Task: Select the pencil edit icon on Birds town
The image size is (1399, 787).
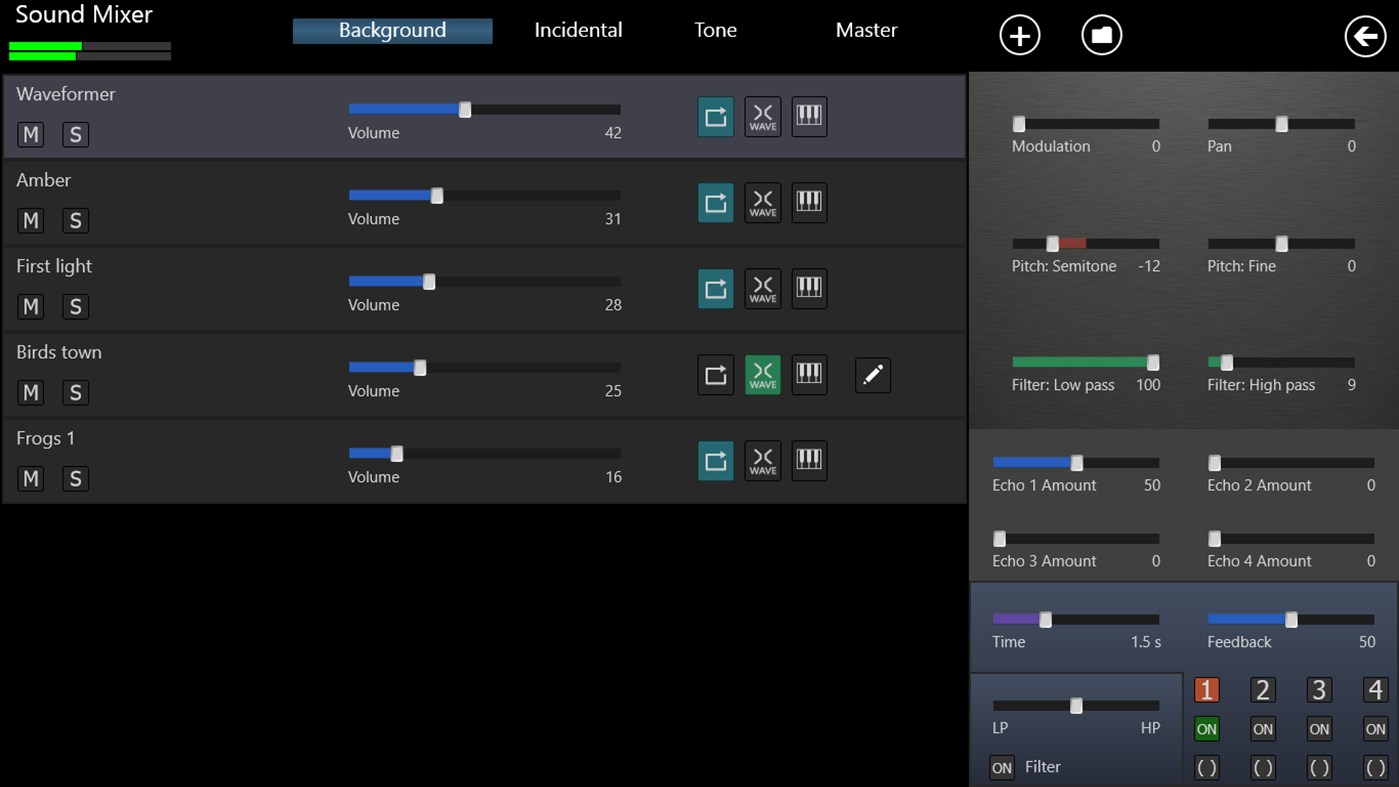Action: (x=872, y=374)
